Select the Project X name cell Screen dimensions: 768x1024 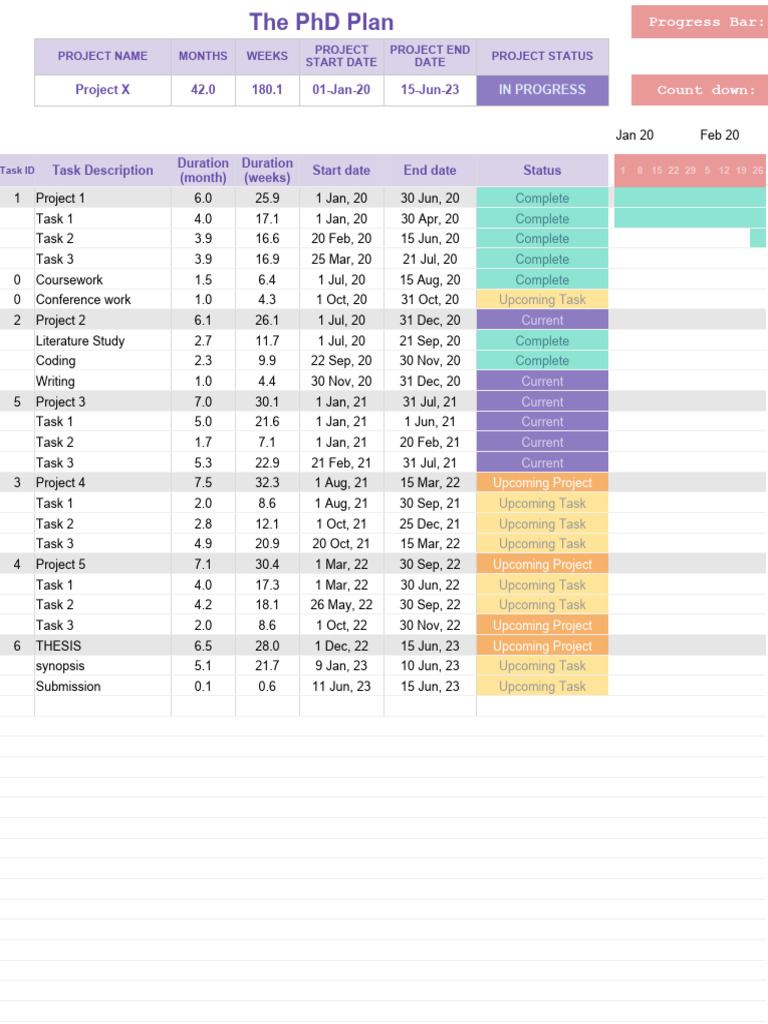coord(103,90)
